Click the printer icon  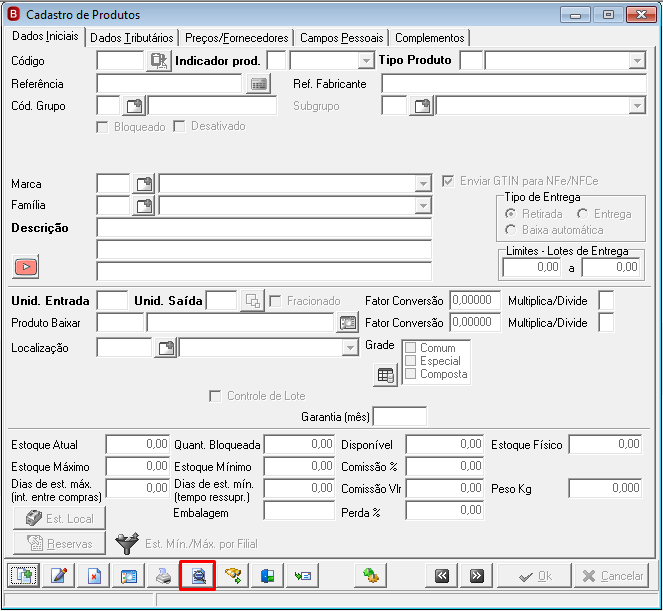pyautogui.click(x=164, y=575)
